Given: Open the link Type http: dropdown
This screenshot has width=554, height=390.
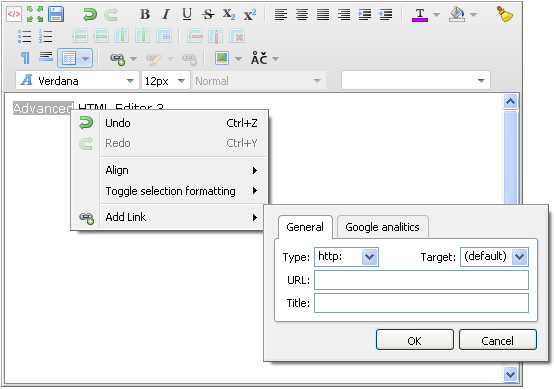Looking at the screenshot, I should point(346,257).
